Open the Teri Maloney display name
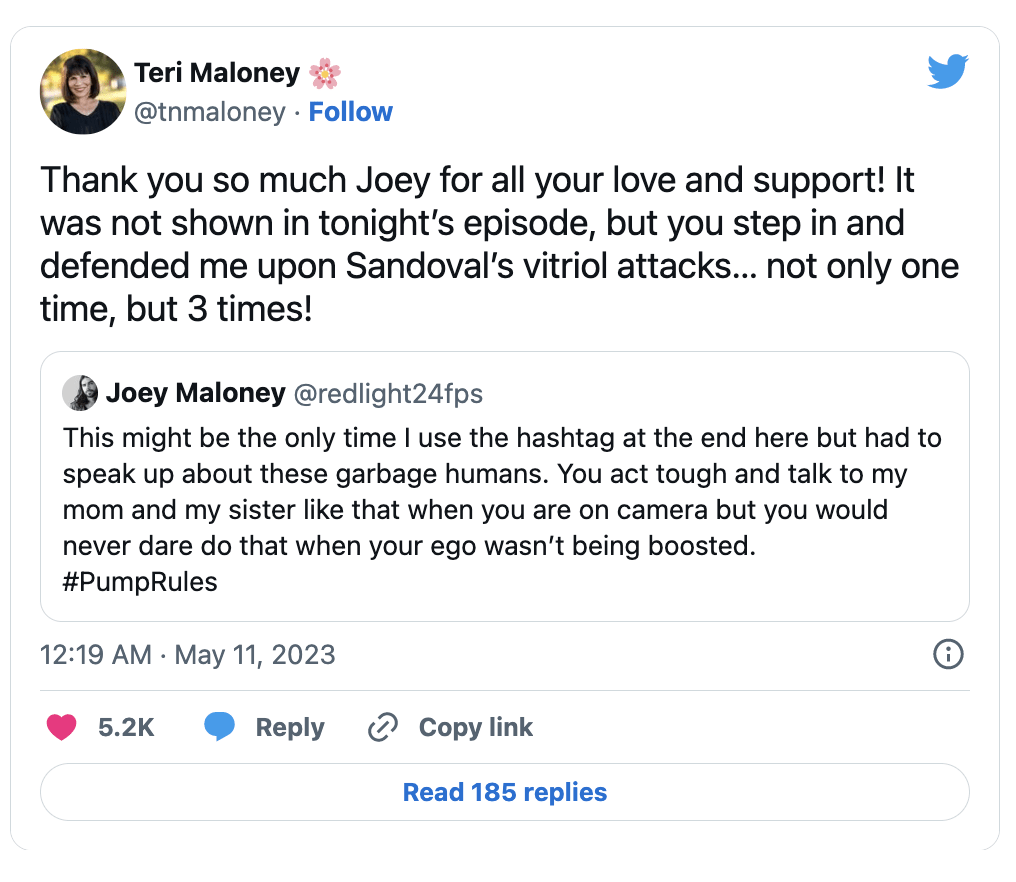 tap(217, 73)
